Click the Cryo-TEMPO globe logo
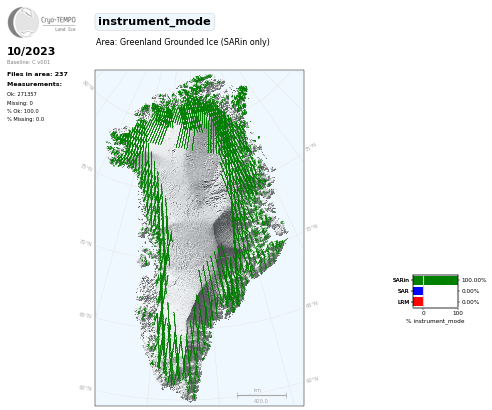The width and height of the screenshot is (492, 410). [x=23, y=22]
